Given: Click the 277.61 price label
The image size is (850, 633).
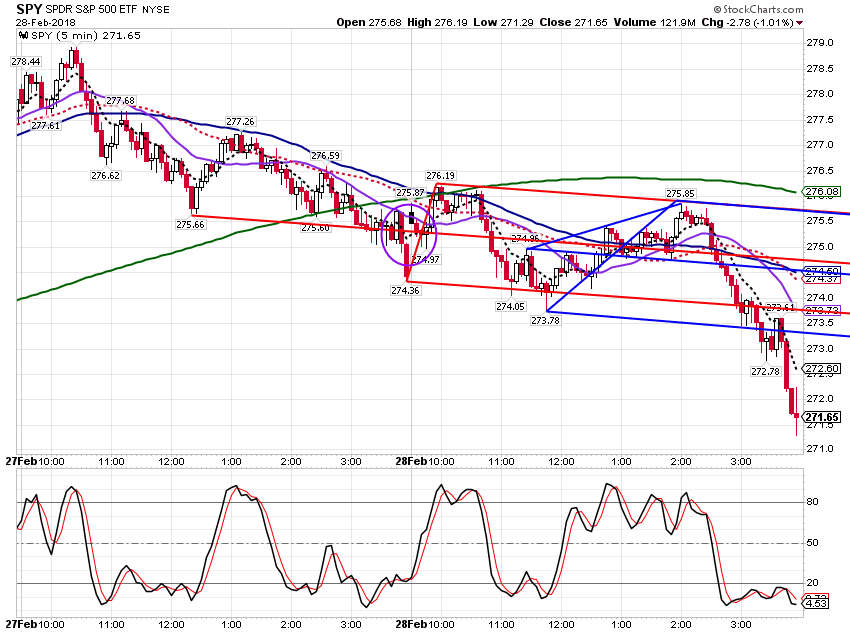Looking at the screenshot, I should pos(45,126).
